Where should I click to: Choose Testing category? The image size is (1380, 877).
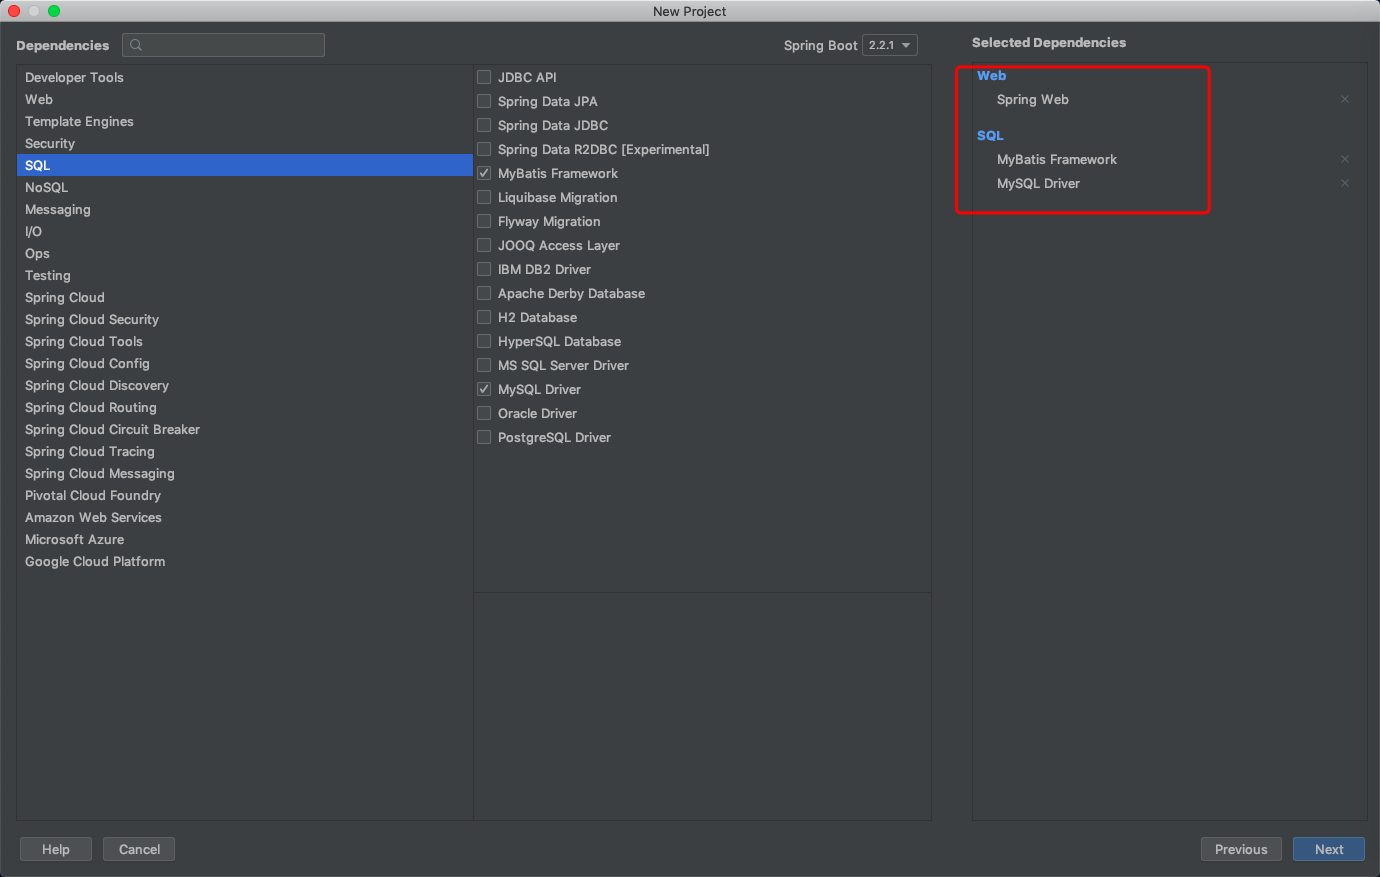coord(245,275)
